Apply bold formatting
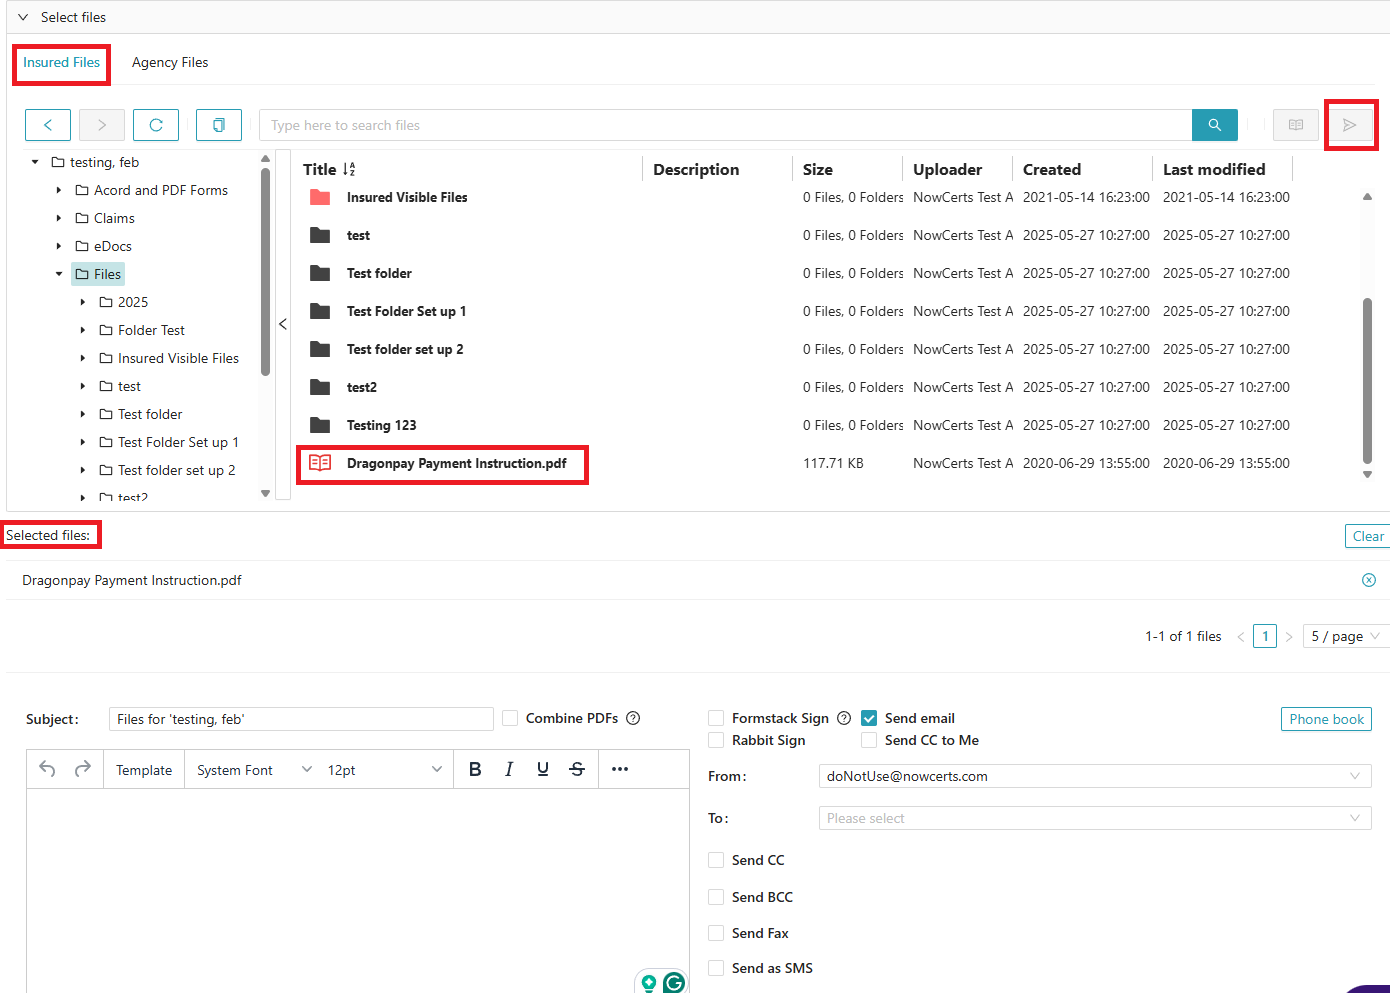 [x=475, y=769]
